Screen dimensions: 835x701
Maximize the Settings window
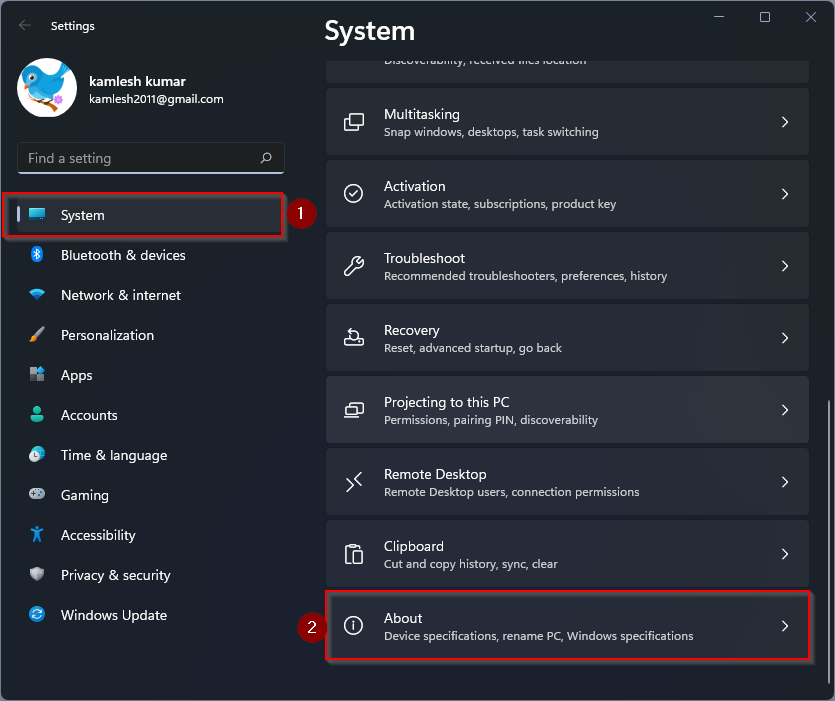[765, 17]
